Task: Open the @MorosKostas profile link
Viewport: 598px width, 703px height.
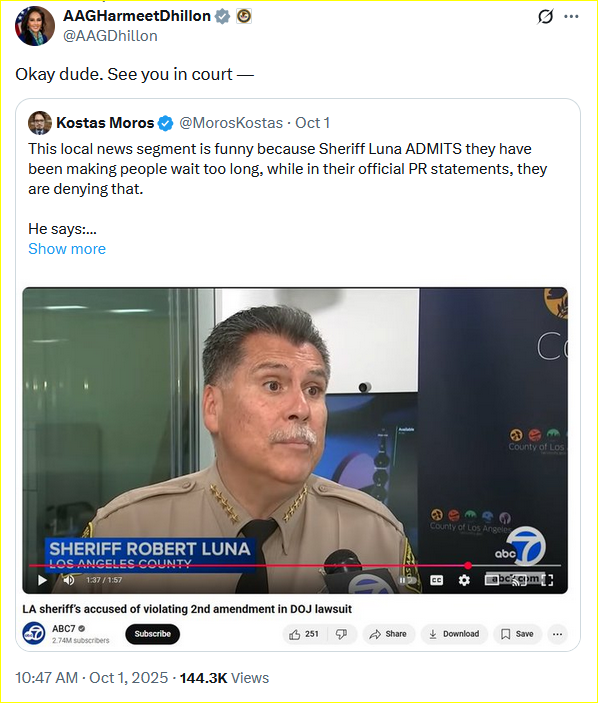Action: [231, 123]
